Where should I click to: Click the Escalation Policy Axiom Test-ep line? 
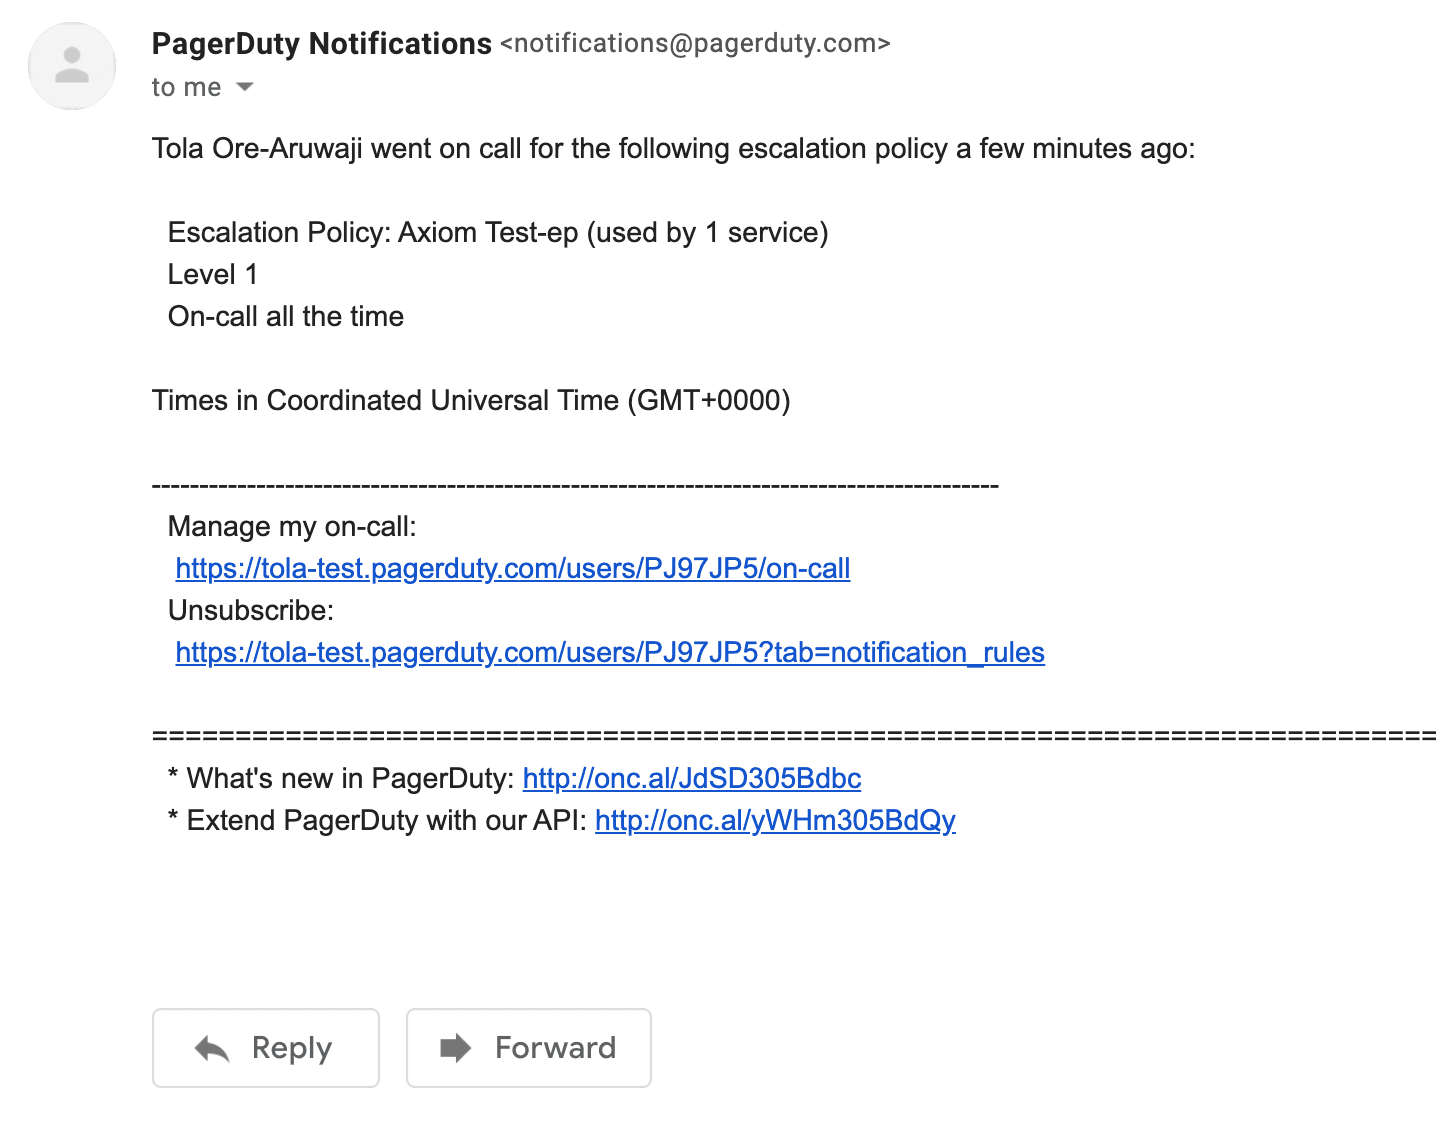pos(498,233)
